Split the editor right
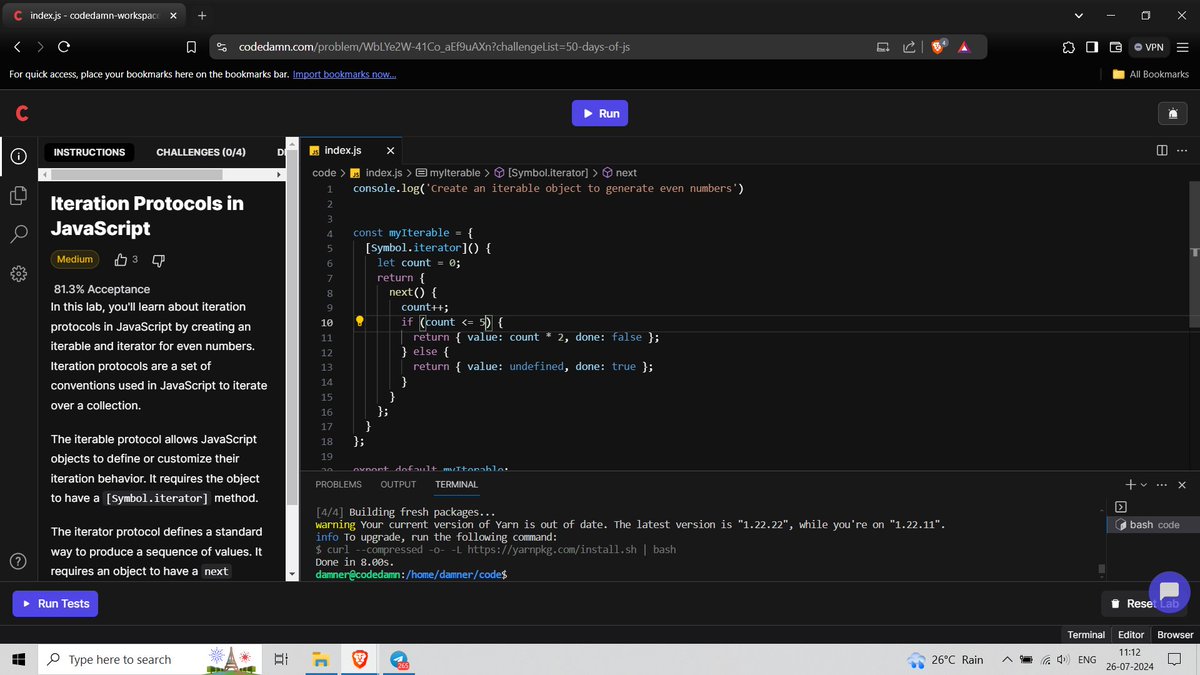This screenshot has width=1200, height=675. coord(1161,151)
